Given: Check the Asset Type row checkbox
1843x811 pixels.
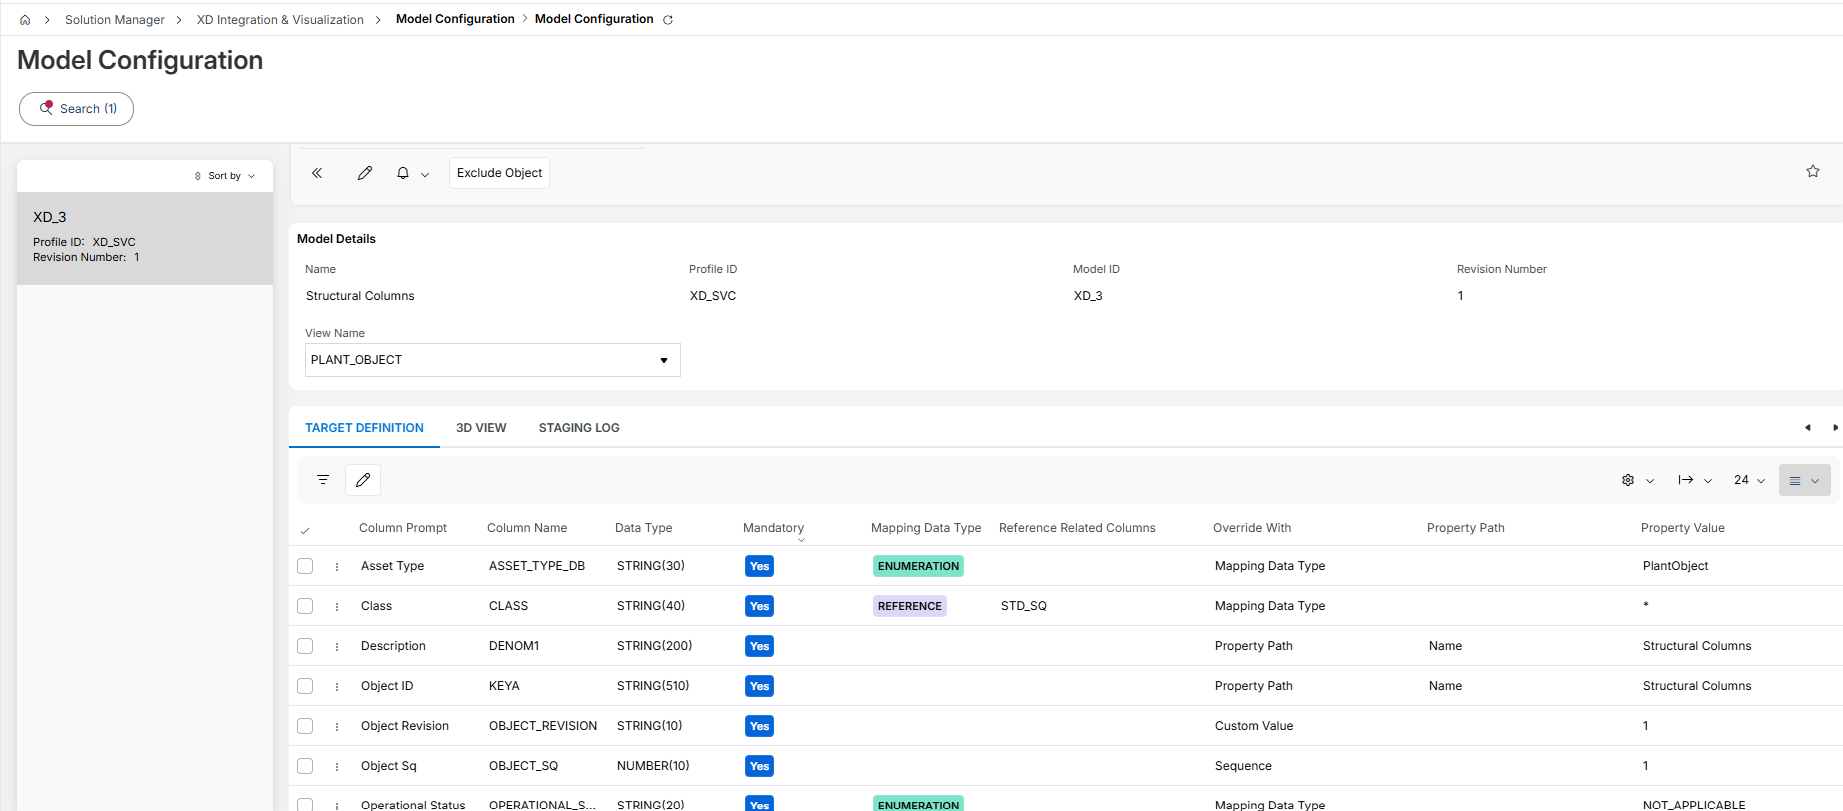Looking at the screenshot, I should tap(305, 566).
